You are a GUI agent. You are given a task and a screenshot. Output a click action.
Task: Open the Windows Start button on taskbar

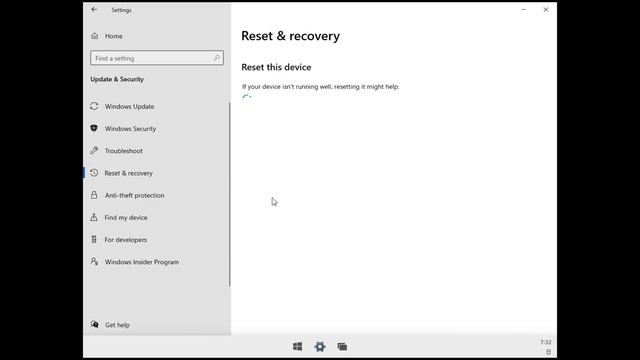298,347
